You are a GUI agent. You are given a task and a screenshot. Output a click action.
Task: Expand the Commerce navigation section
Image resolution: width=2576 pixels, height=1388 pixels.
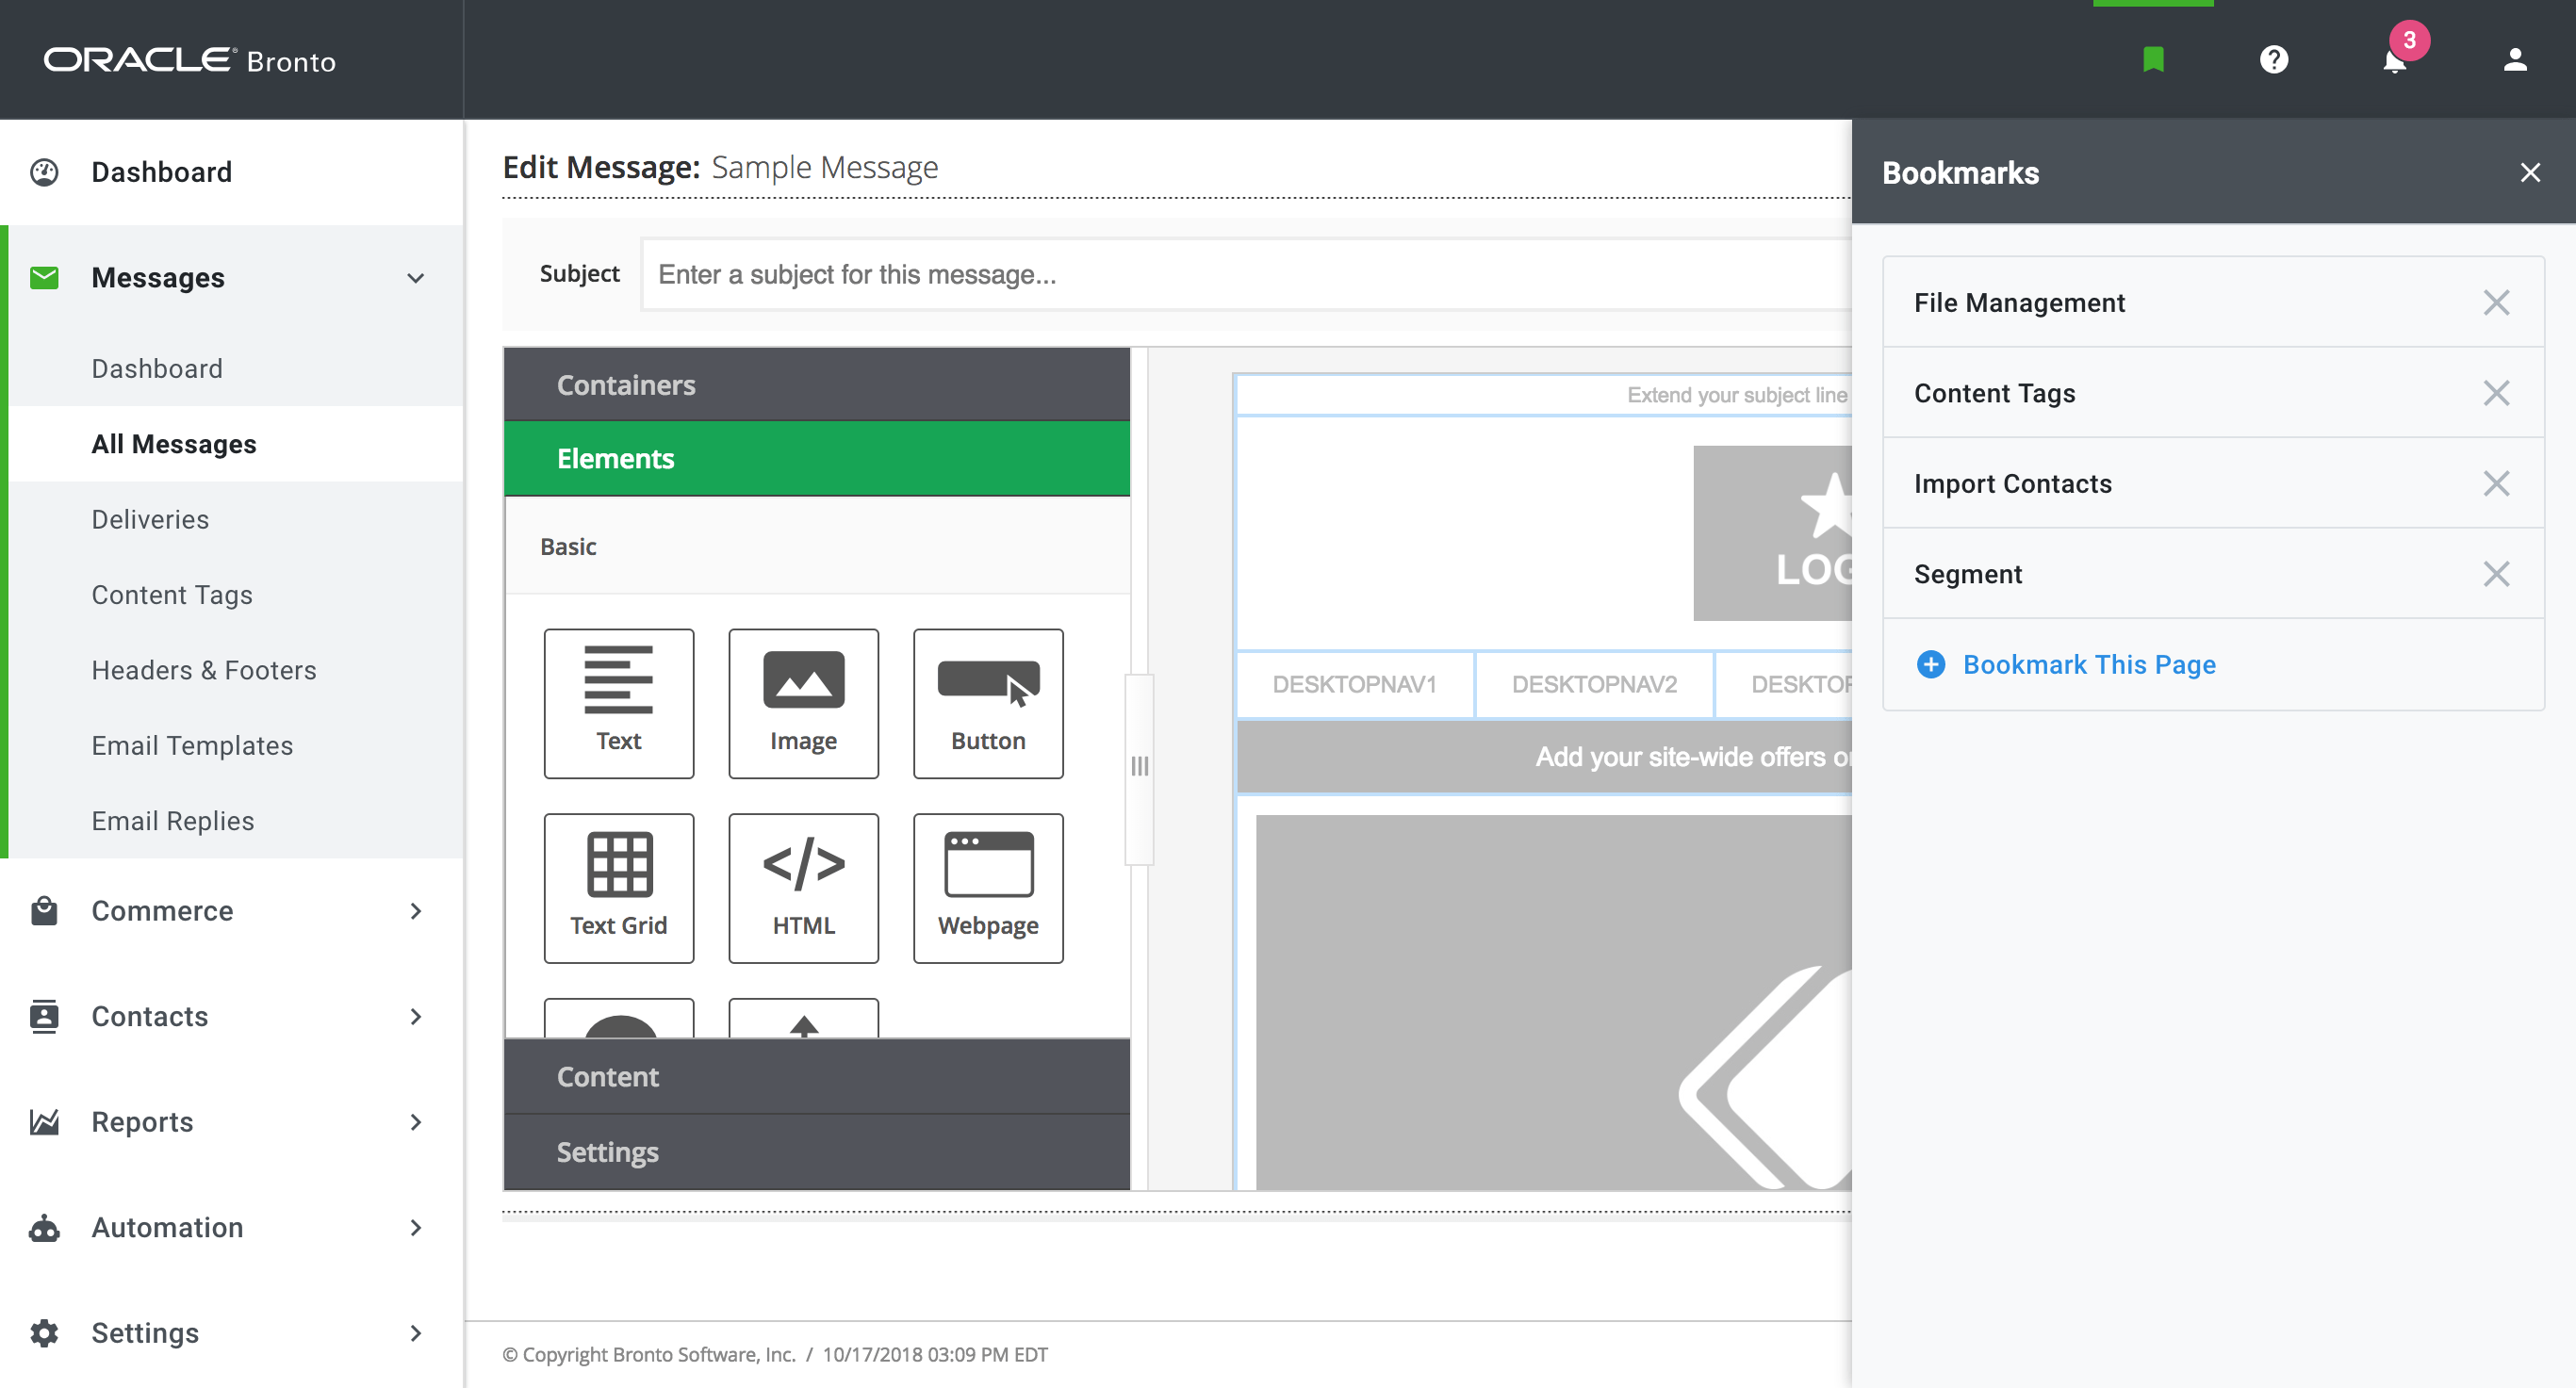click(x=415, y=911)
